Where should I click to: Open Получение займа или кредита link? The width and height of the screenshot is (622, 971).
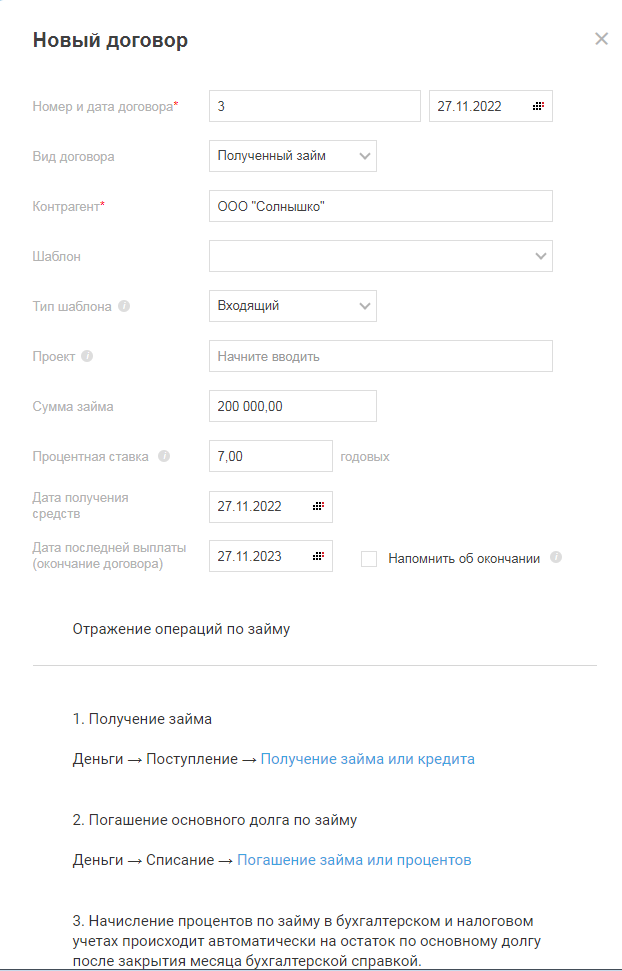(367, 759)
